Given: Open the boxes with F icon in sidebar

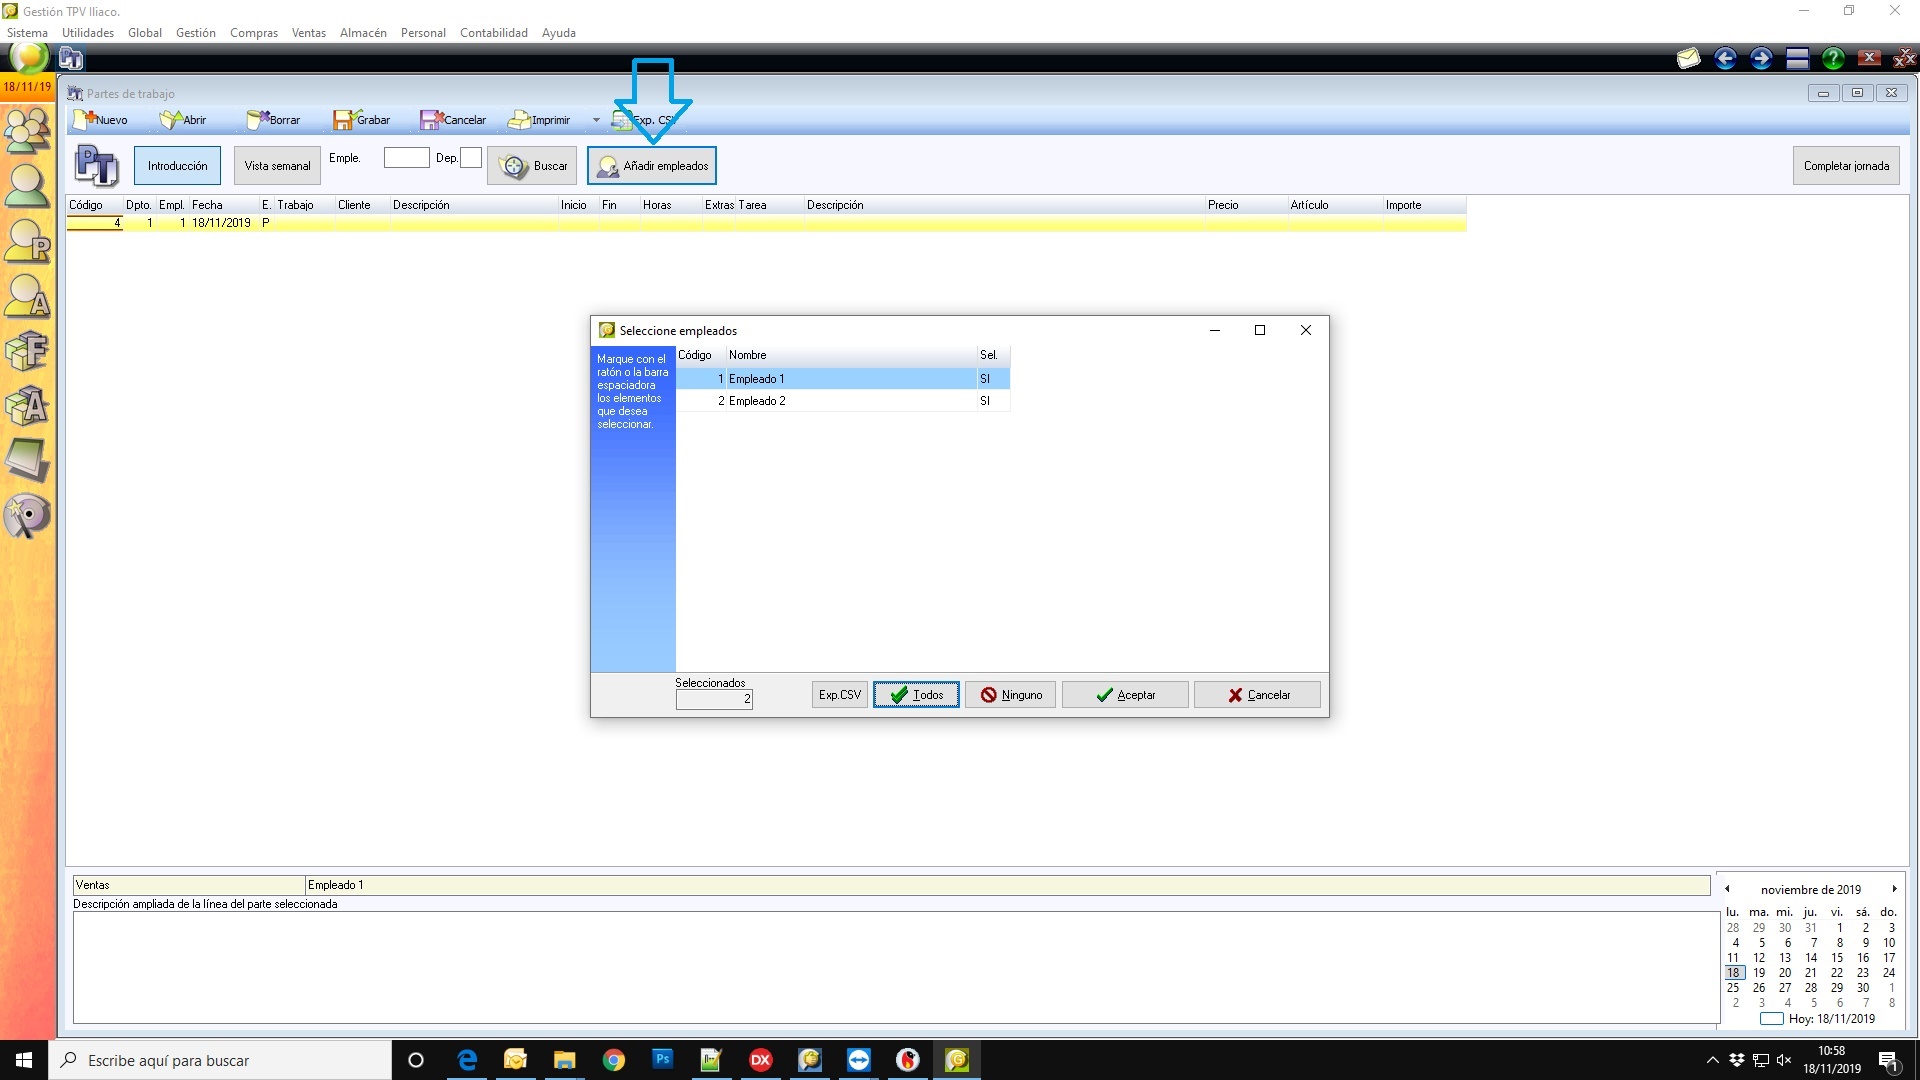Looking at the screenshot, I should tap(28, 351).
